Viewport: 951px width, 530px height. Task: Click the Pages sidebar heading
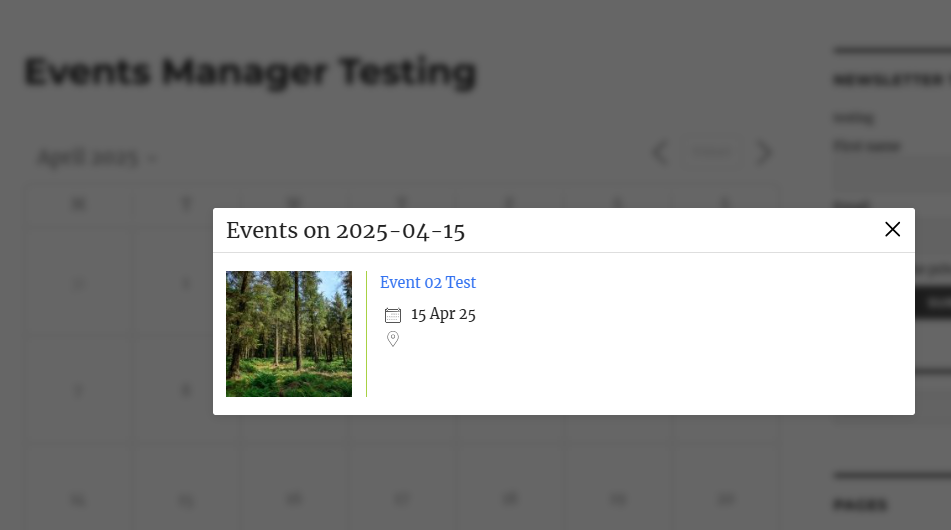point(860,505)
